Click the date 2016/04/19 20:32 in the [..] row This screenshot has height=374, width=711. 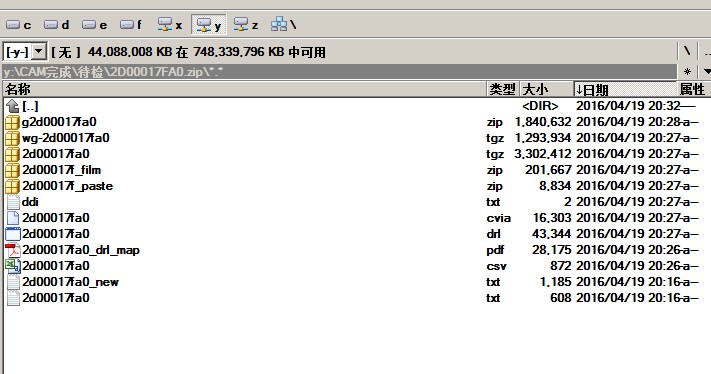[x=628, y=106]
